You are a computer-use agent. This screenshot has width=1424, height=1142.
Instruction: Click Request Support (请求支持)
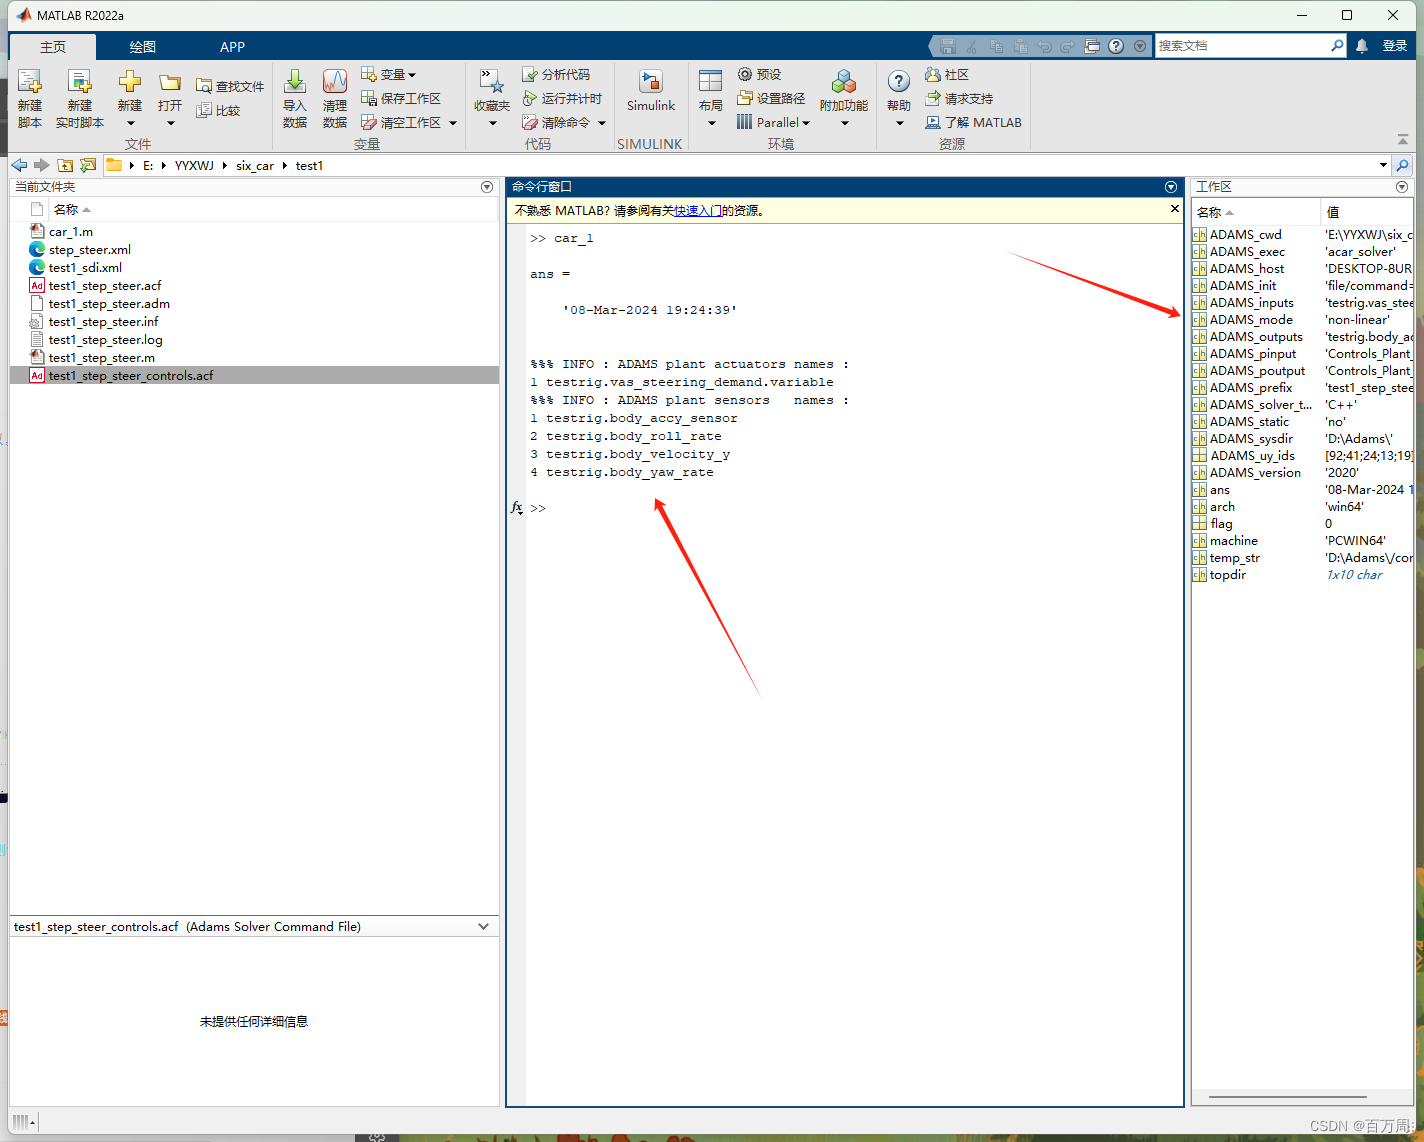click(x=959, y=98)
